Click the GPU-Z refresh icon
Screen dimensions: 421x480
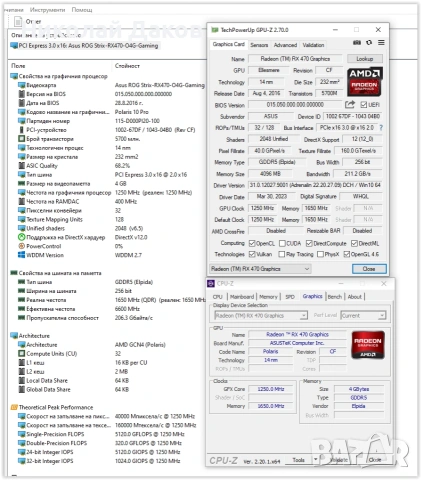click(x=369, y=43)
